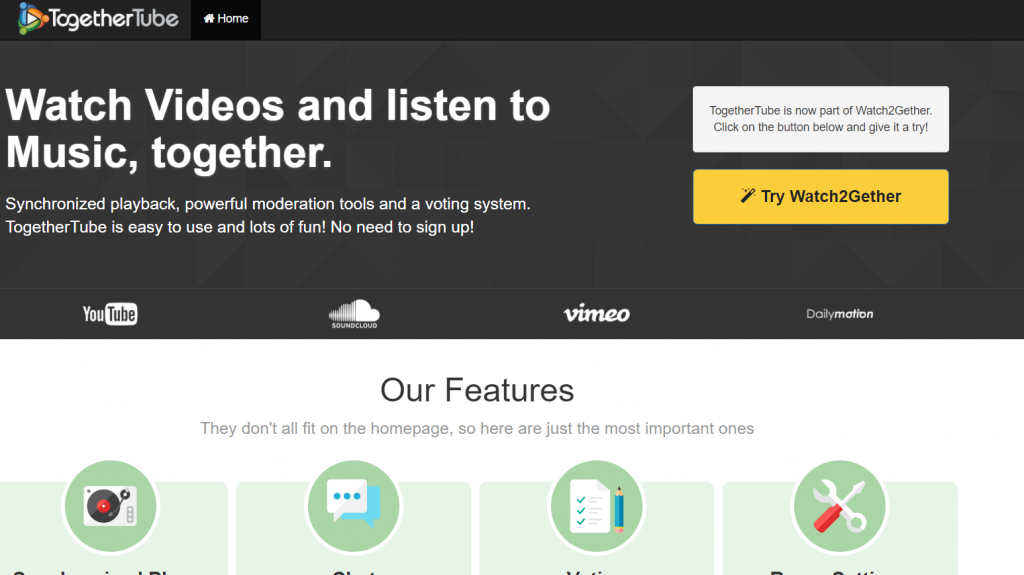Click the turntable record player icon
1024x575 pixels.
110,506
